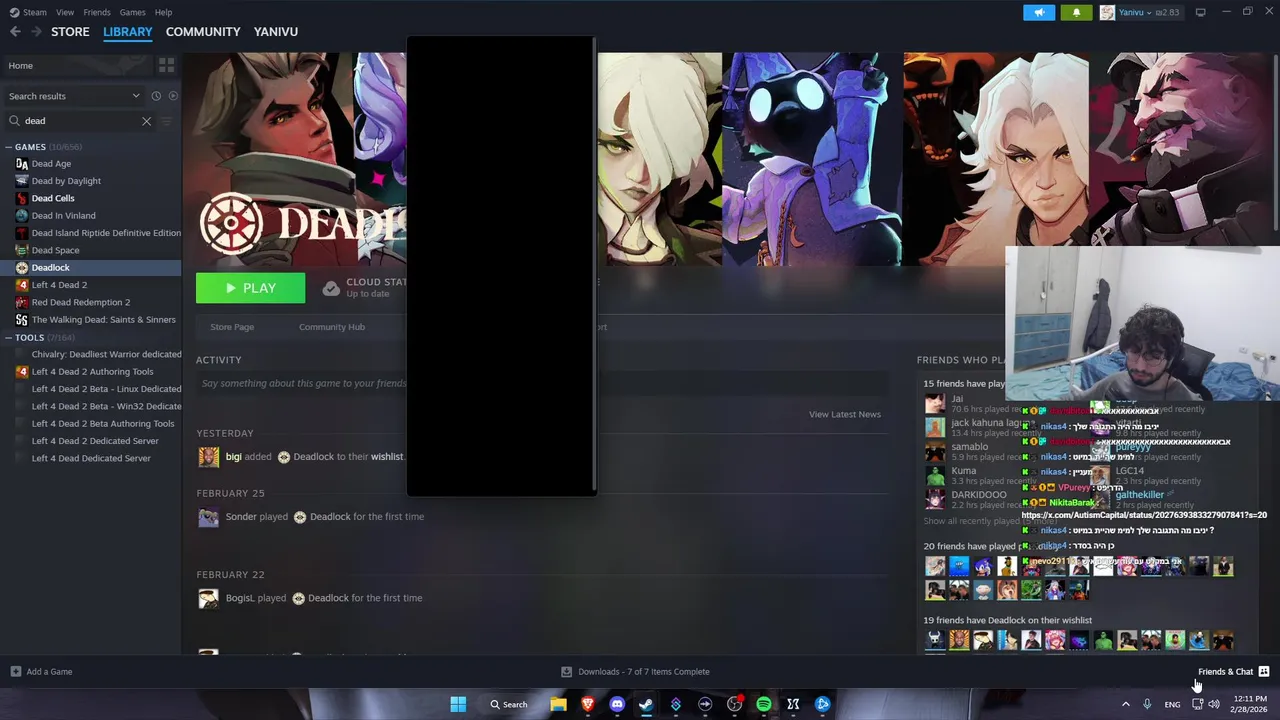
Task: Open Spotify from the taskbar
Action: 764,704
